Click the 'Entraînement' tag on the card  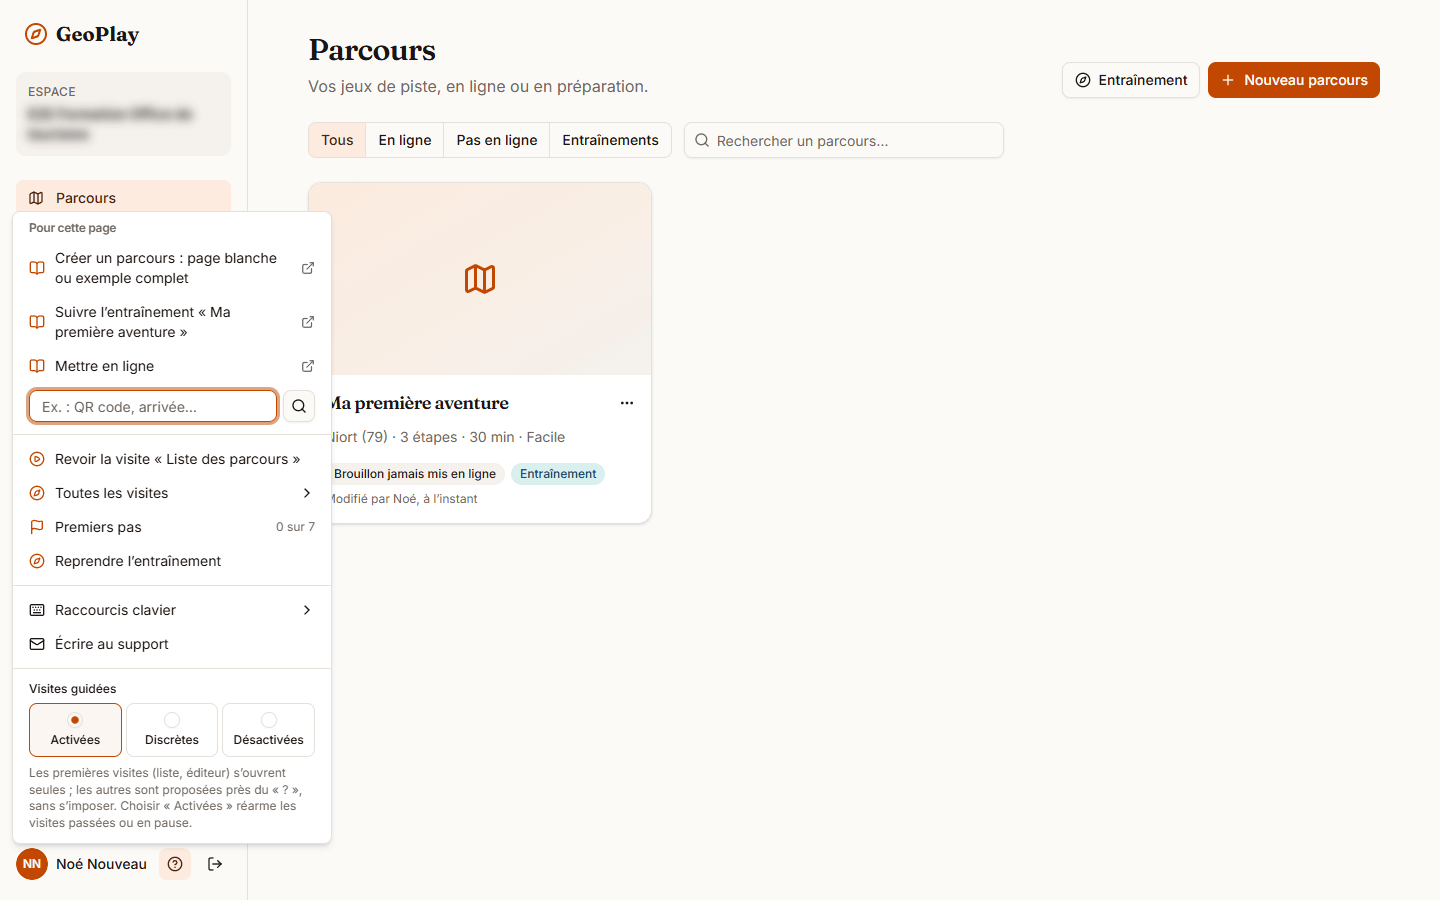(558, 474)
